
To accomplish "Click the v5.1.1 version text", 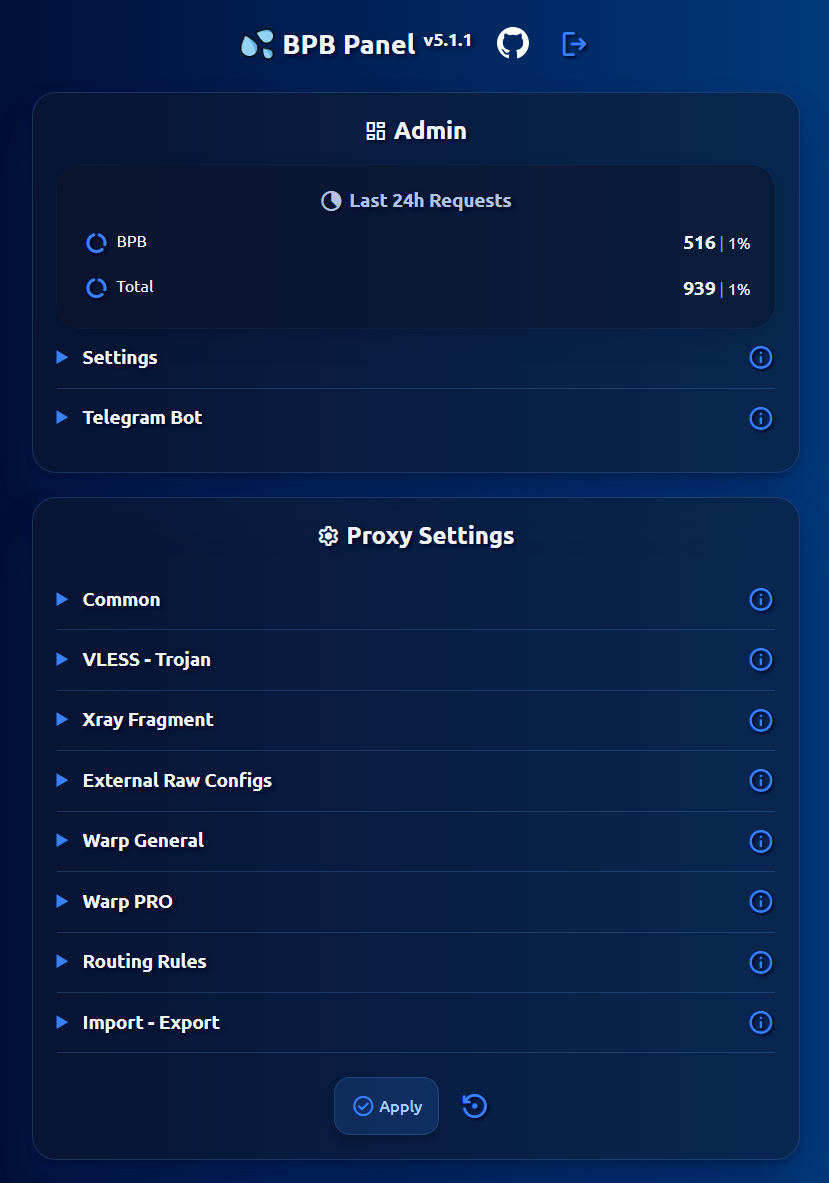I will coord(447,41).
